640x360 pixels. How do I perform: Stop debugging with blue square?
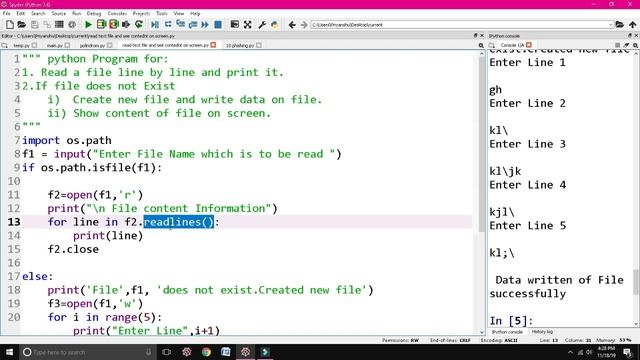[x=218, y=24]
